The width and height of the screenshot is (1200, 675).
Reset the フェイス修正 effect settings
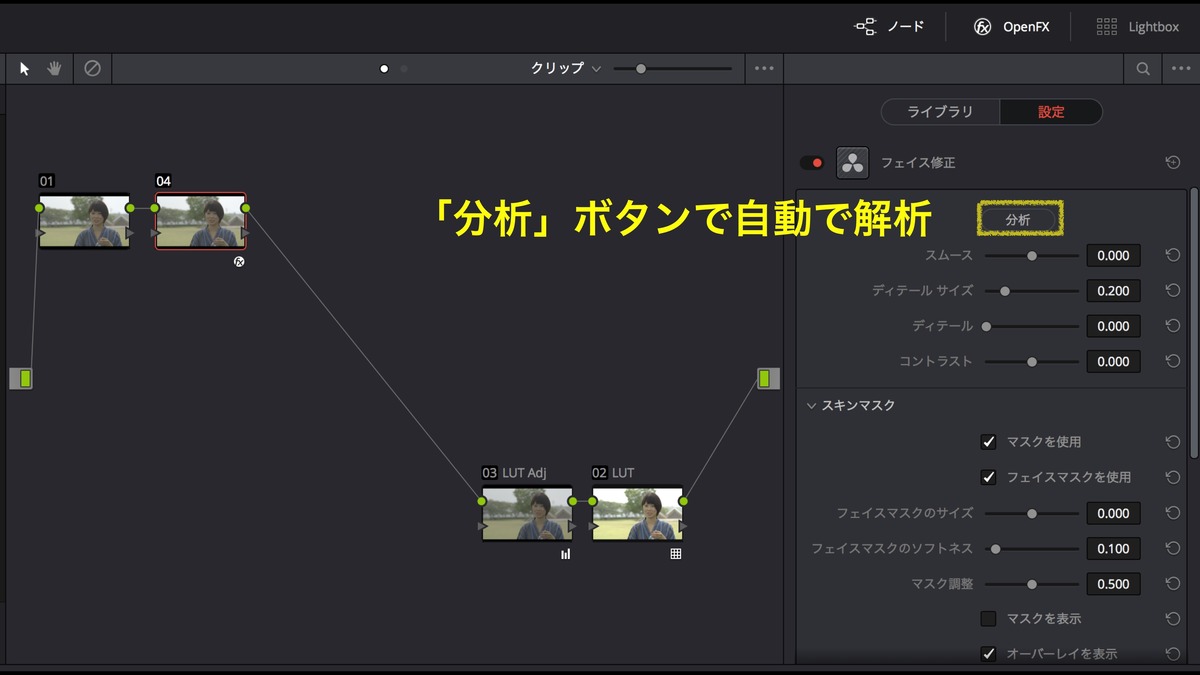pyautogui.click(x=1173, y=162)
